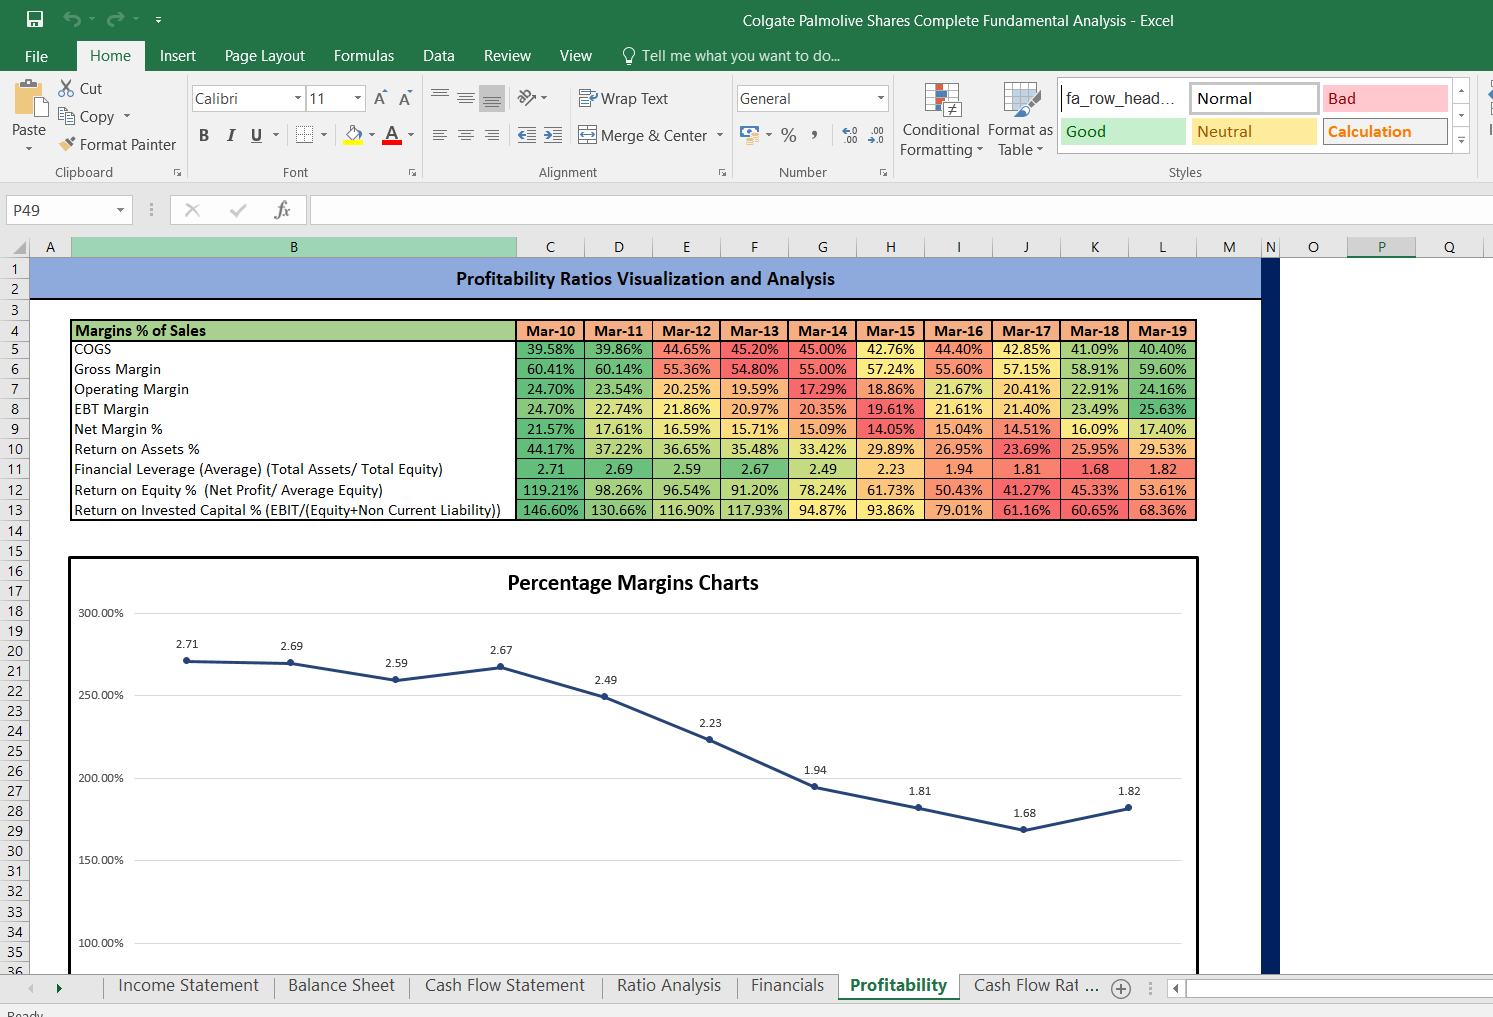Screen dimensions: 1493x1017
Task: Click Tell me what you want to do box
Action: coord(730,56)
